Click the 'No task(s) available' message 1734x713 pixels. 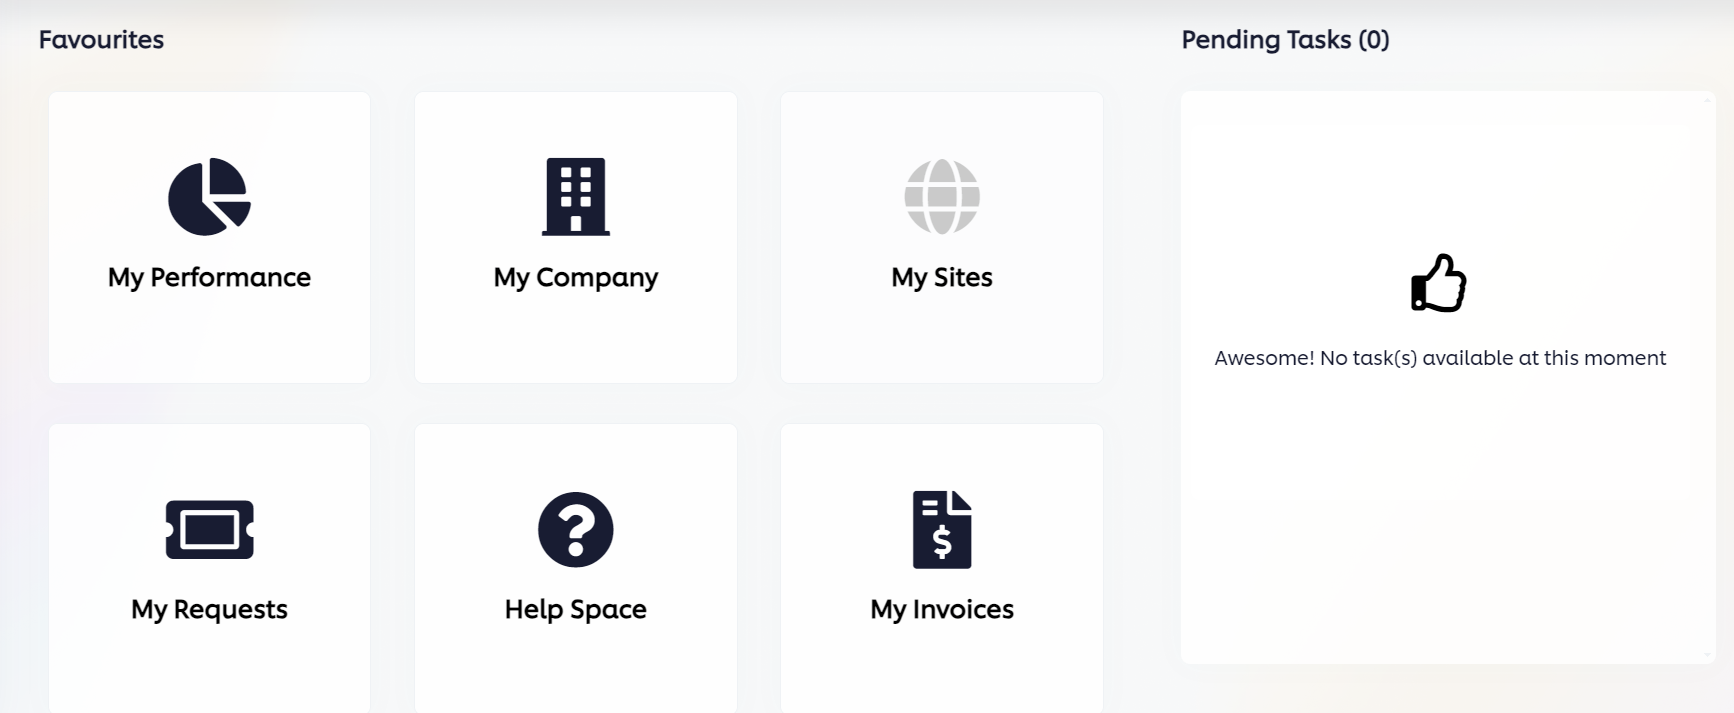1439,358
